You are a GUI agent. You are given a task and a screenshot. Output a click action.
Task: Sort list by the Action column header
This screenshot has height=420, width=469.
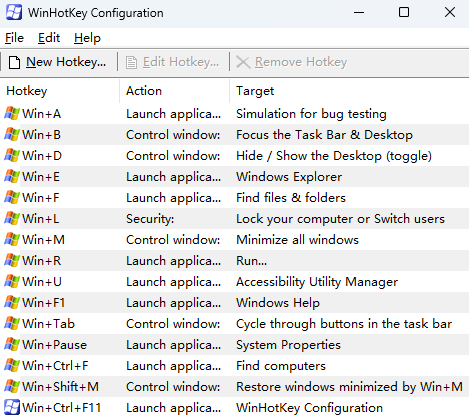(174, 91)
